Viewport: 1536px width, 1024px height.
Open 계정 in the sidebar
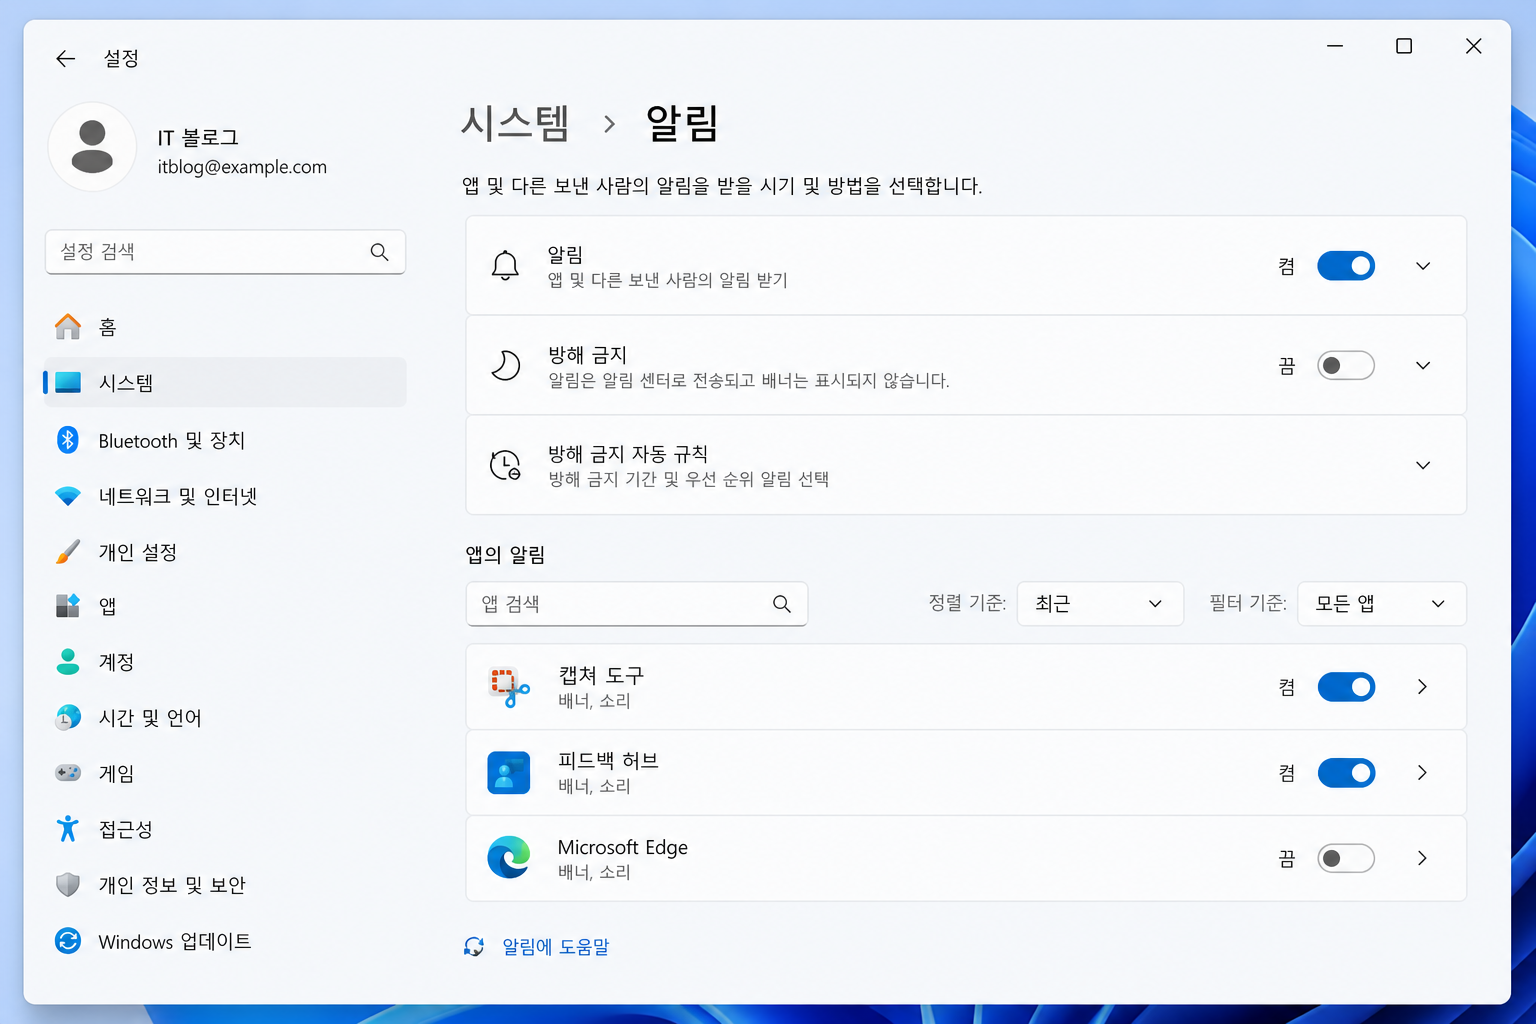(x=225, y=662)
